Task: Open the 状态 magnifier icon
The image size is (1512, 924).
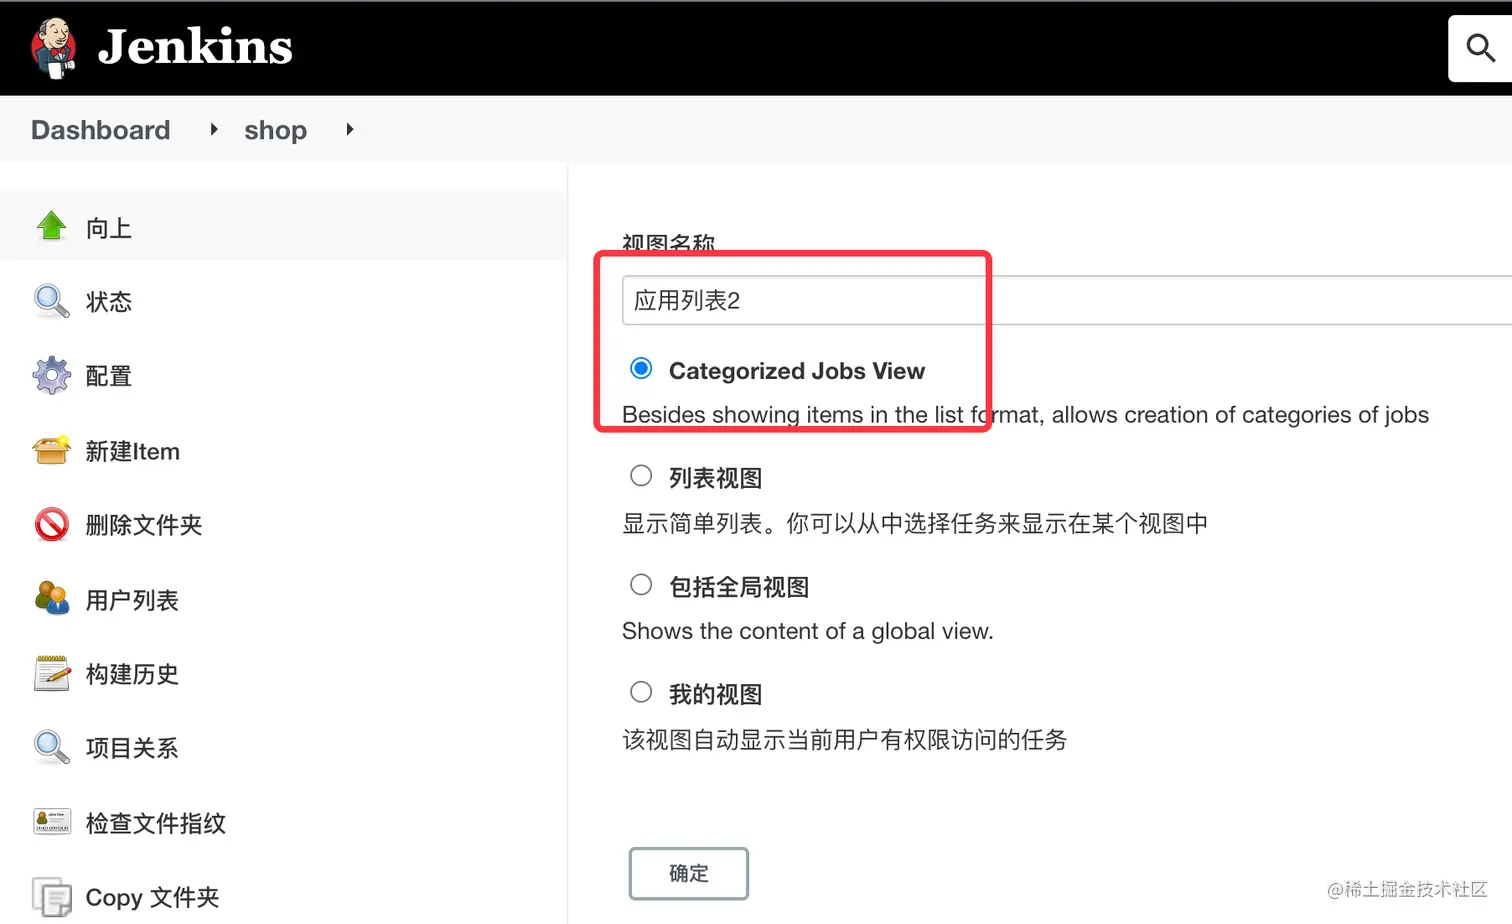Action: coord(52,301)
